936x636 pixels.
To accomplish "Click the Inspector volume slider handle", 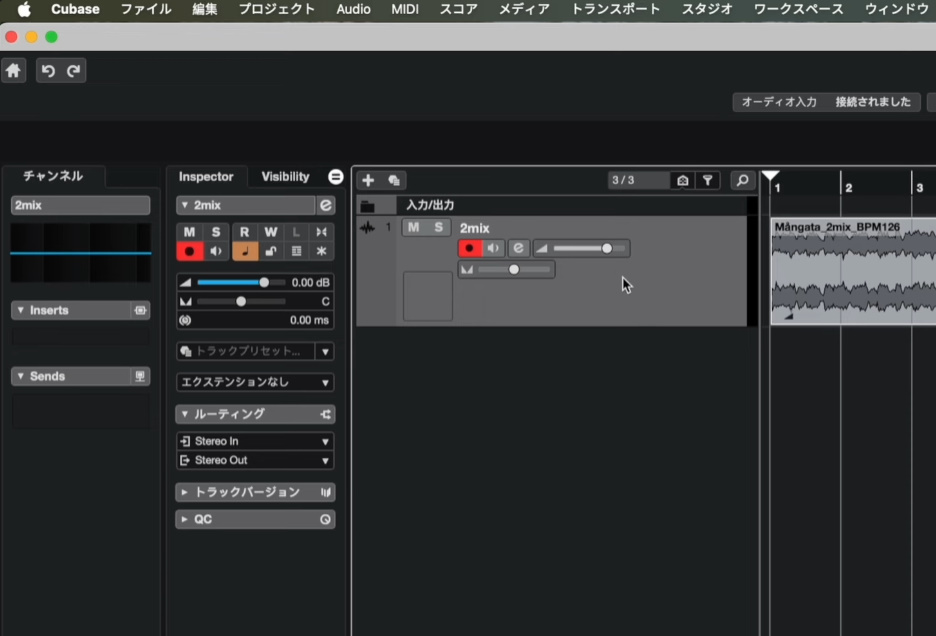I will pyautogui.click(x=264, y=283).
